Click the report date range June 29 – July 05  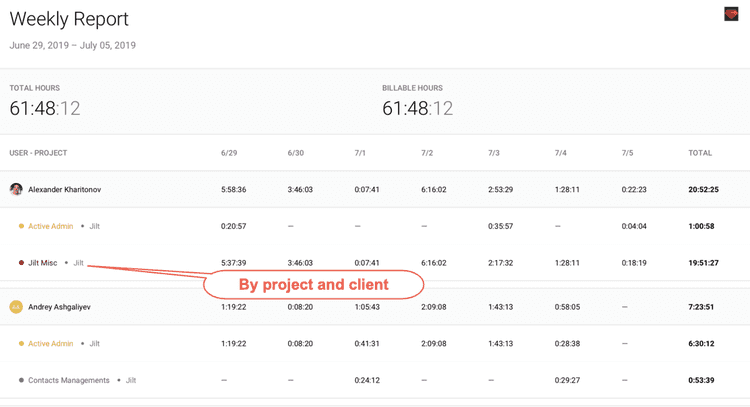(x=72, y=46)
